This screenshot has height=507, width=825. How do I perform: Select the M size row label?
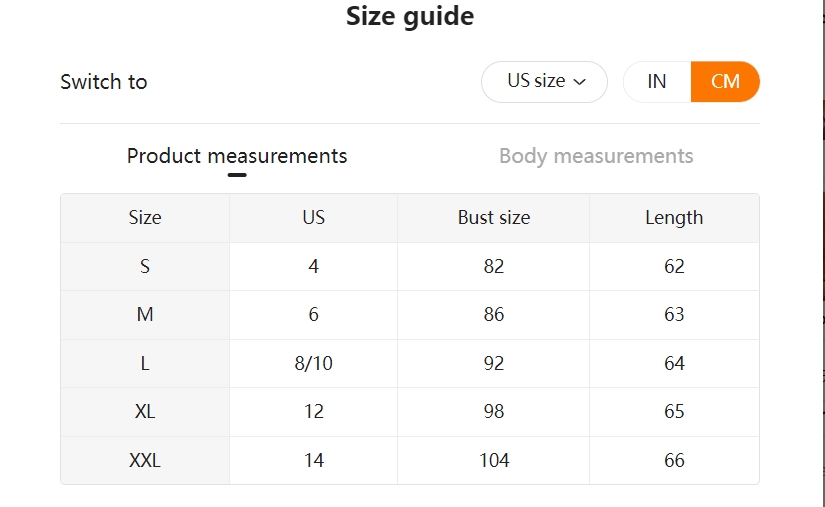click(x=145, y=315)
